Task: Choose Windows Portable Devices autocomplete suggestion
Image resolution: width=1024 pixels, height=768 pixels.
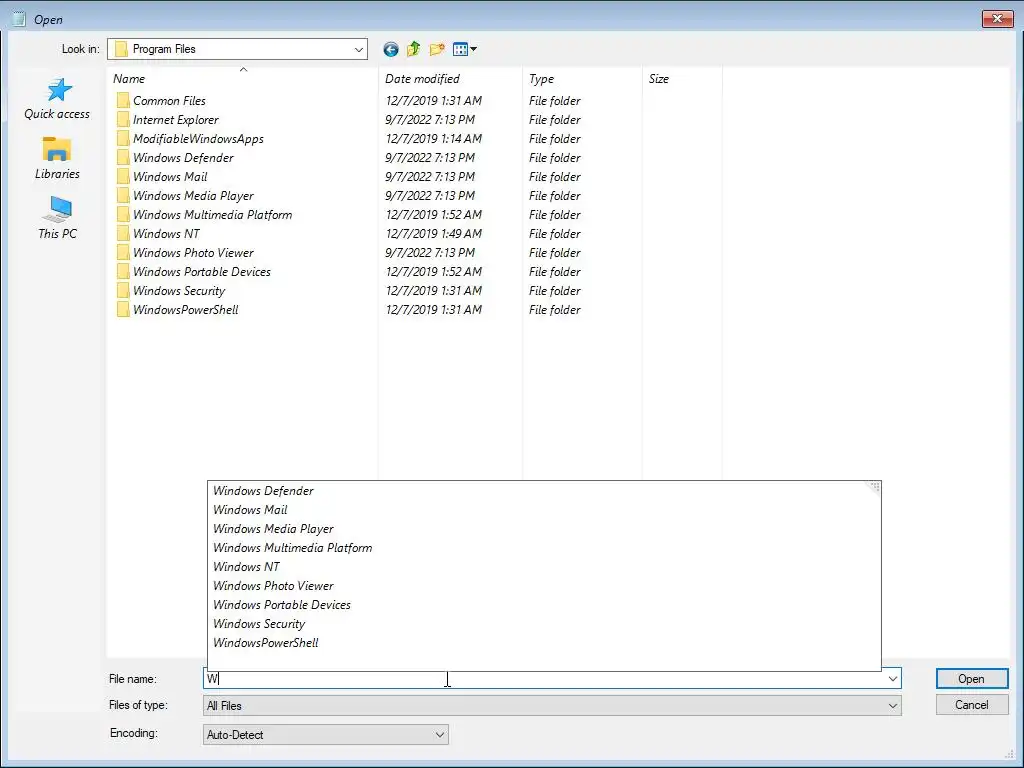Action: tap(544, 605)
